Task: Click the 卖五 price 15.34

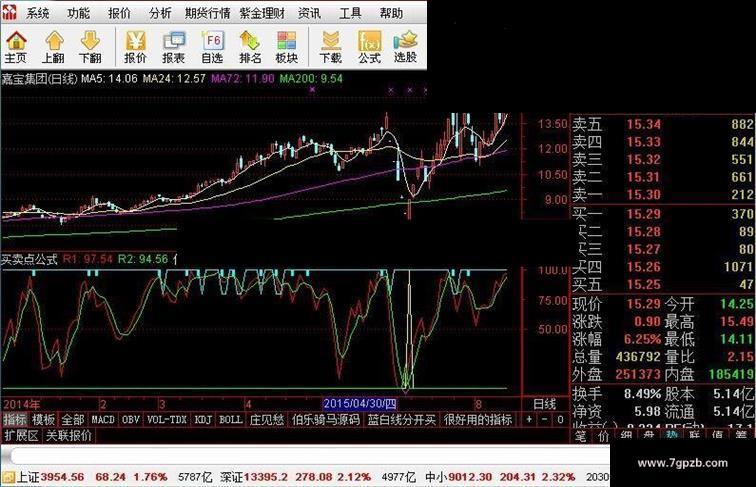Action: 644,124
